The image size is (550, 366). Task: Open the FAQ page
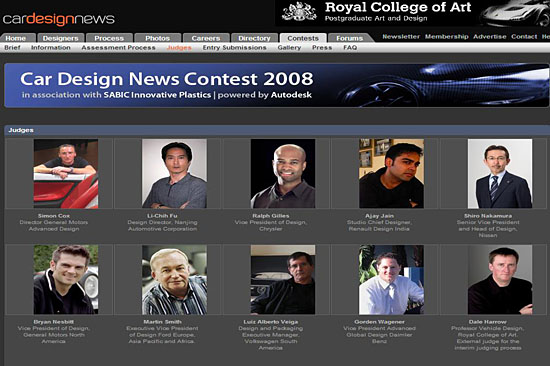[x=350, y=47]
